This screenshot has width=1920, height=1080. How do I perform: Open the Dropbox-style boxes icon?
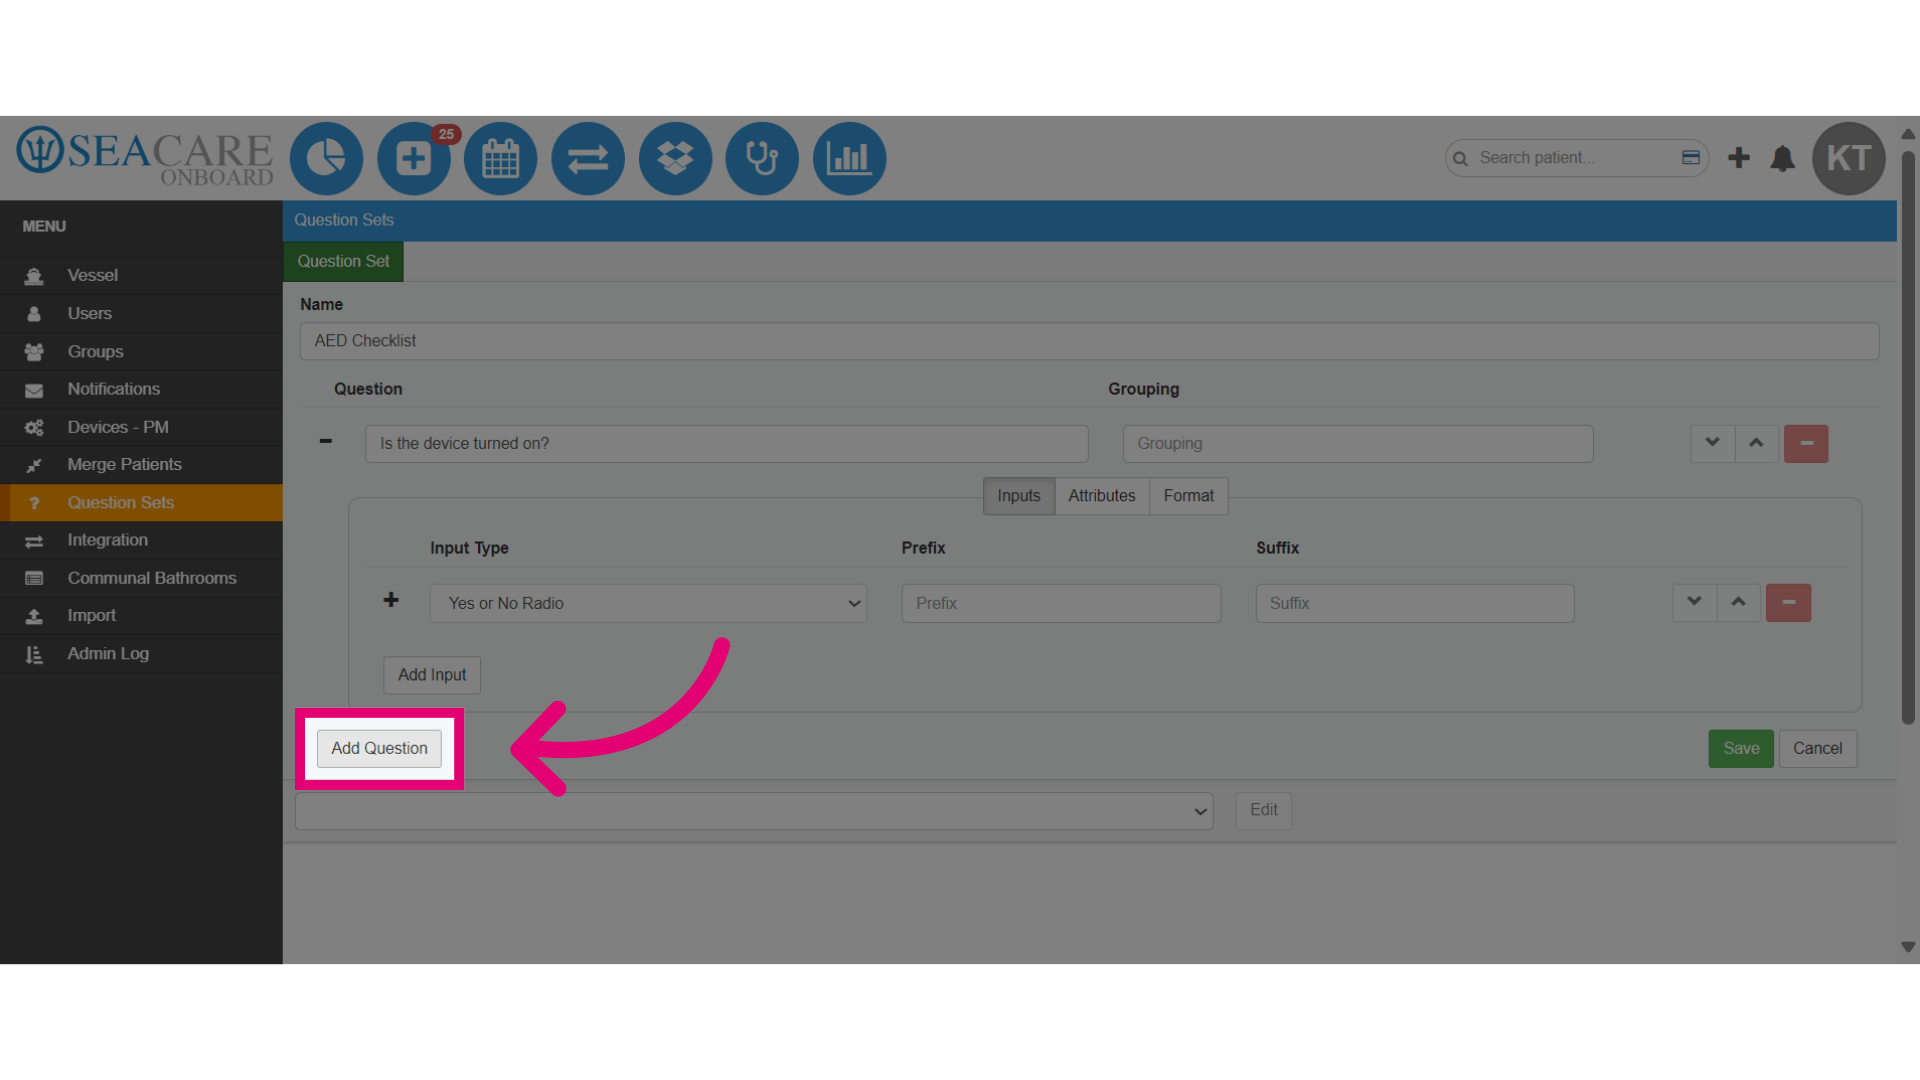675,158
